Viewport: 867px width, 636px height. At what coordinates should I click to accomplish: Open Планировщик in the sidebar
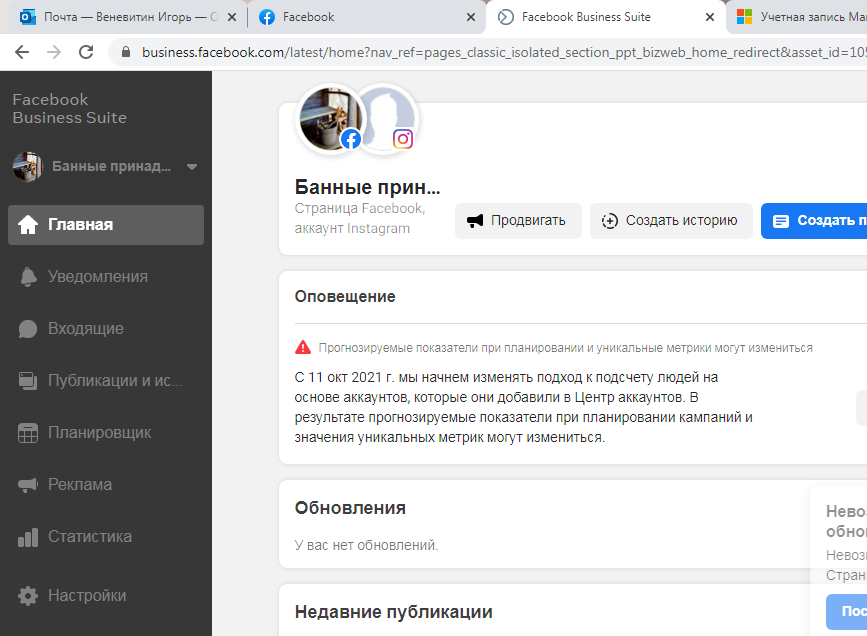pos(106,432)
